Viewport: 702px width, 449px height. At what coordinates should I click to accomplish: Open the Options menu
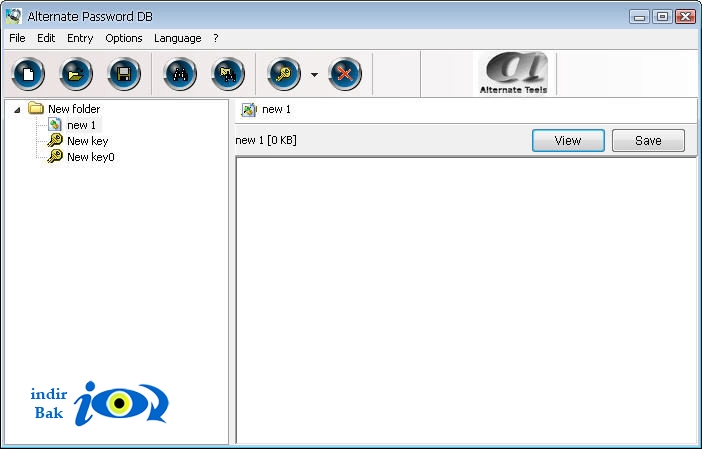[x=124, y=38]
